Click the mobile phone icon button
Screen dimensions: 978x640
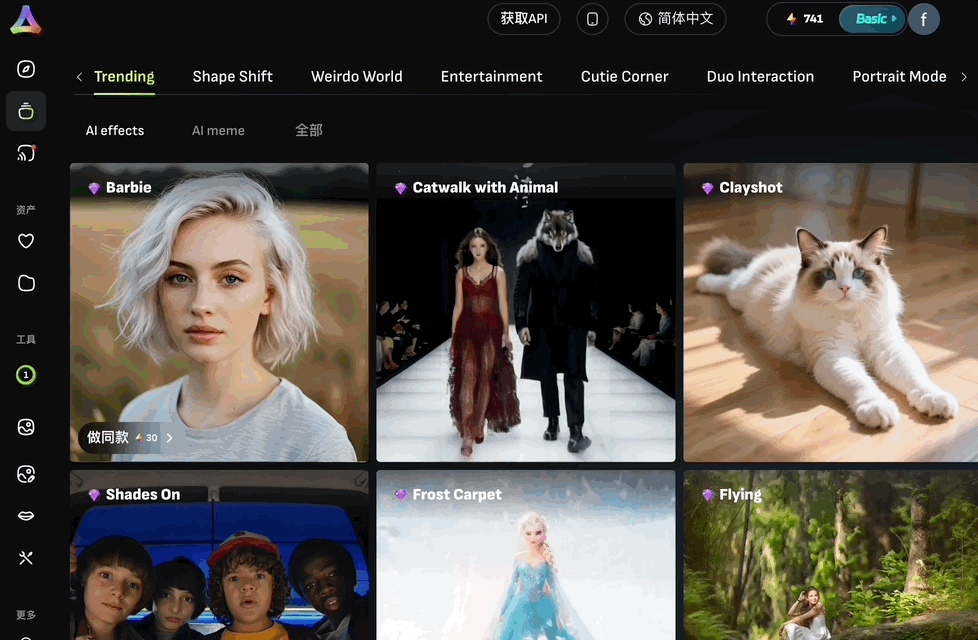592,19
